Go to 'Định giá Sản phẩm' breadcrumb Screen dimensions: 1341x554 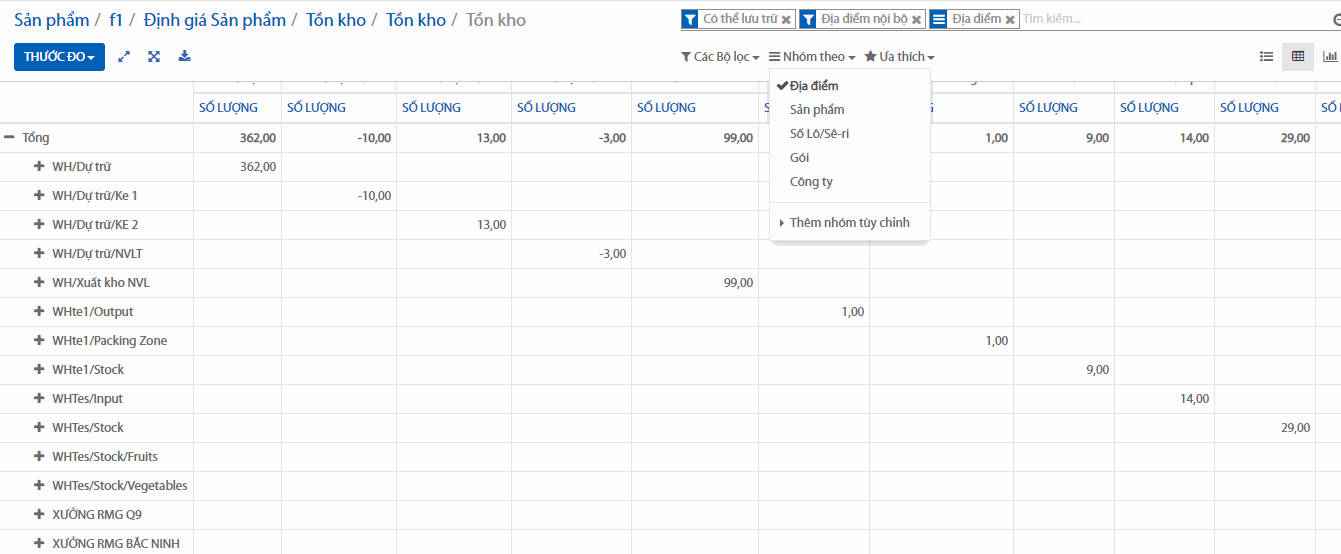tap(214, 20)
